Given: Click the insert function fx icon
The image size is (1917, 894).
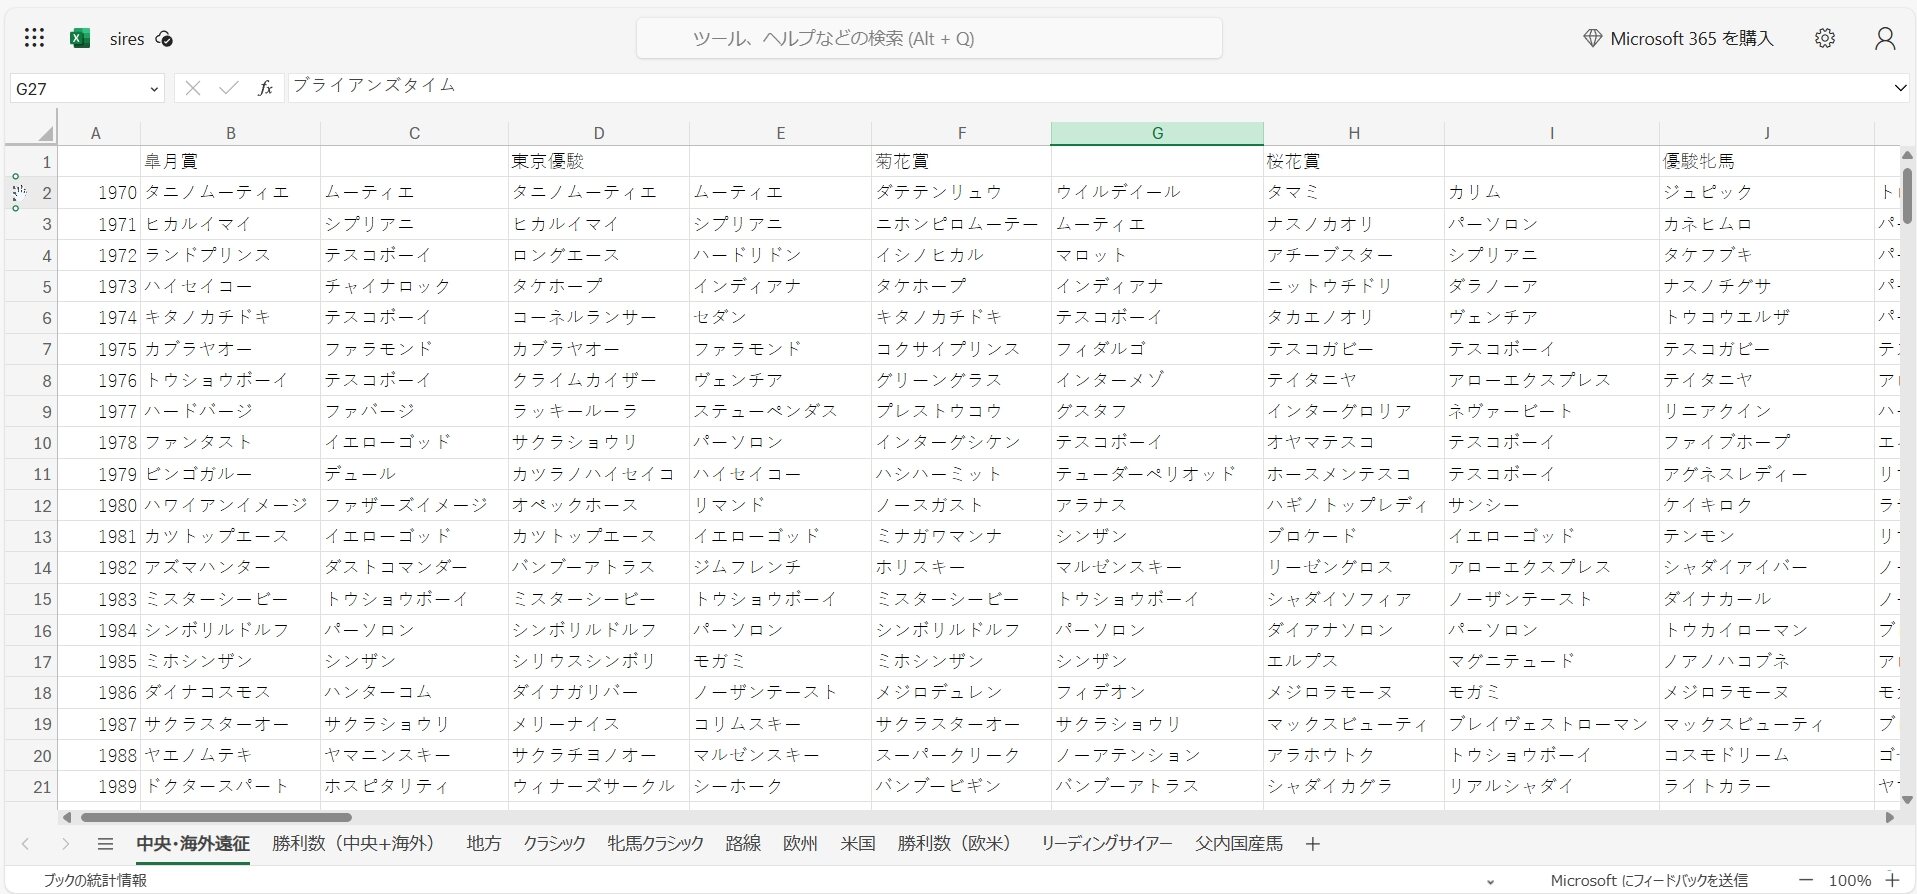Looking at the screenshot, I should pos(265,88).
